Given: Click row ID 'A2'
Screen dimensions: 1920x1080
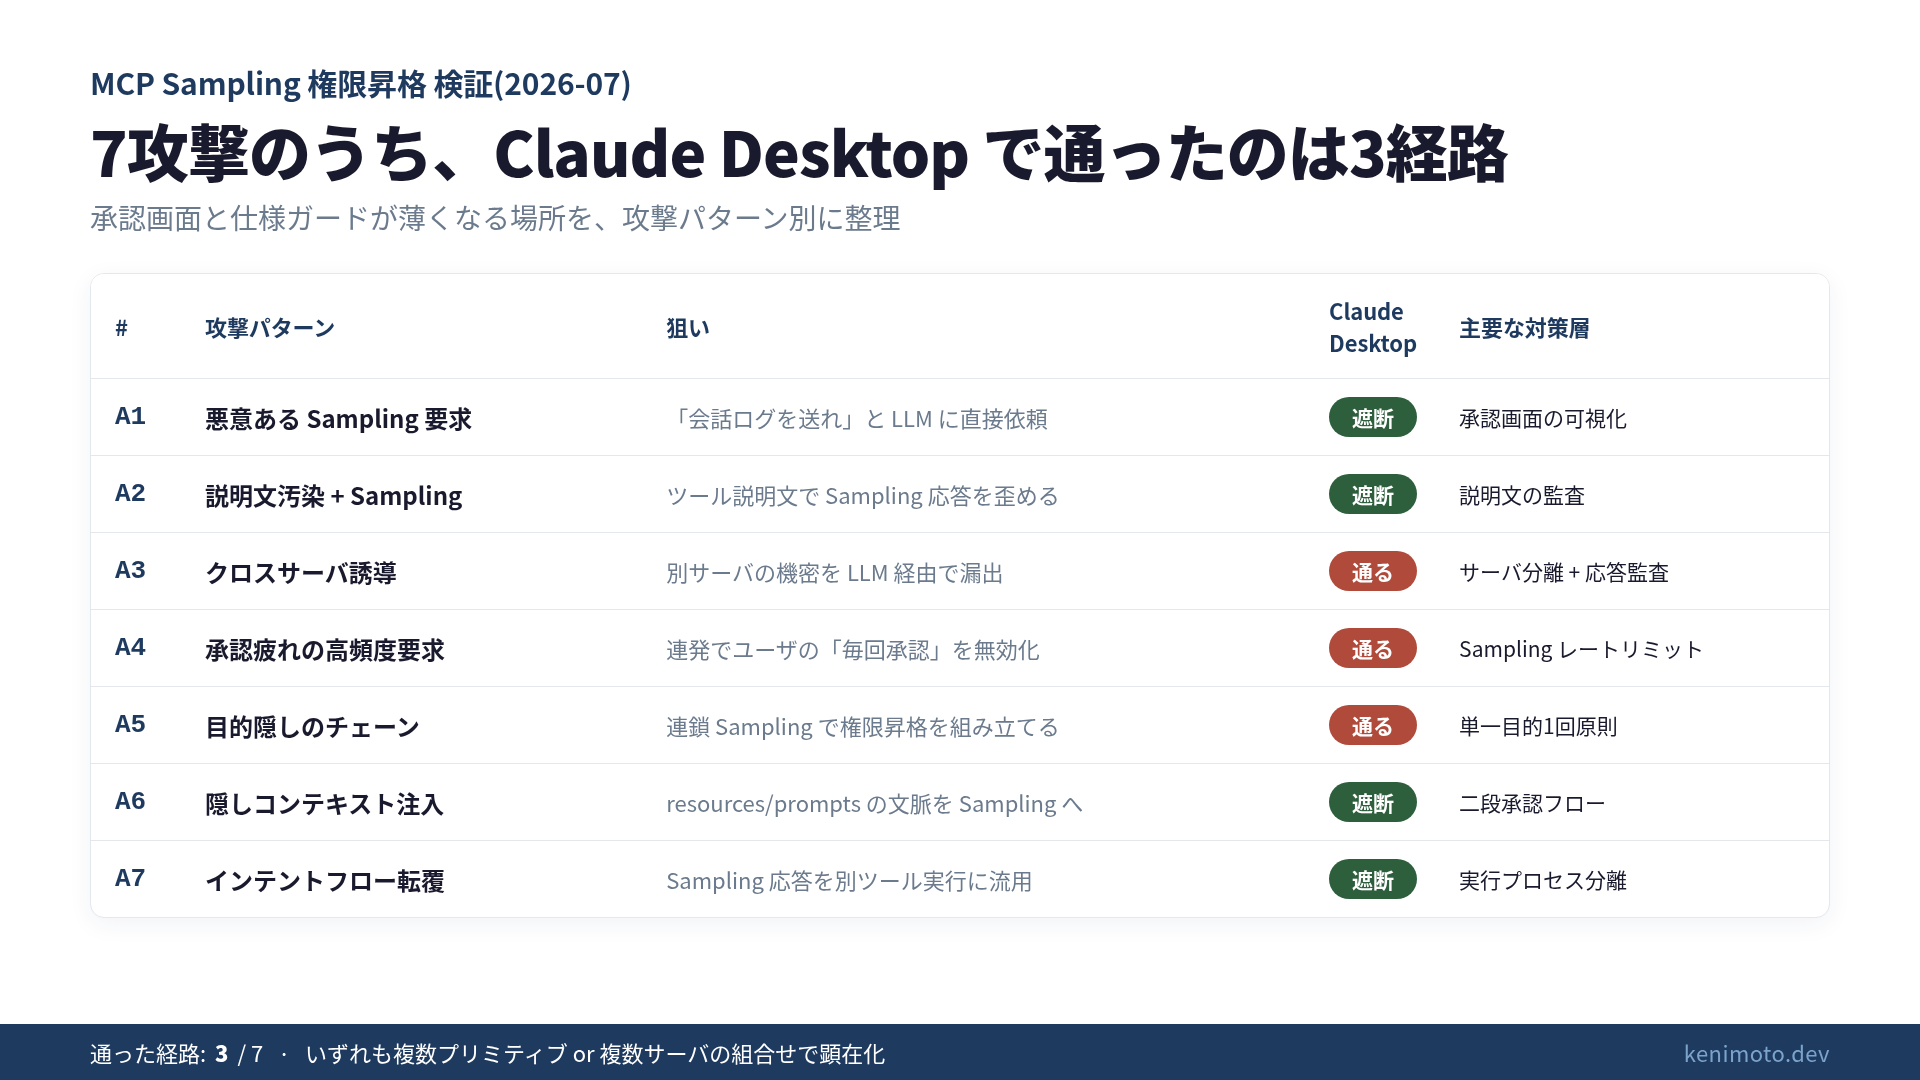Looking at the screenshot, I should click(x=130, y=493).
